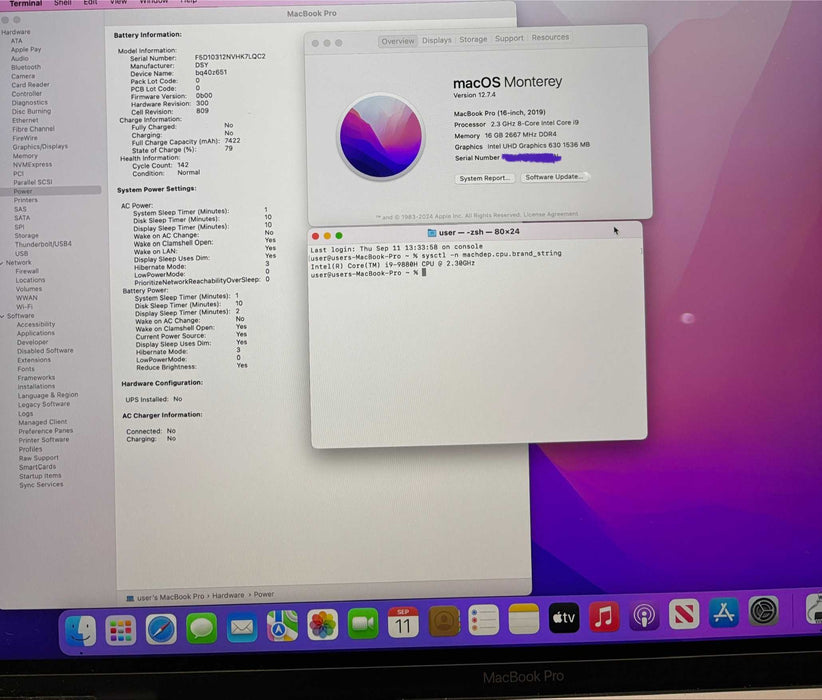The height and width of the screenshot is (700, 822).
Task: Open the Shell menu in menu bar
Action: [62, 3]
